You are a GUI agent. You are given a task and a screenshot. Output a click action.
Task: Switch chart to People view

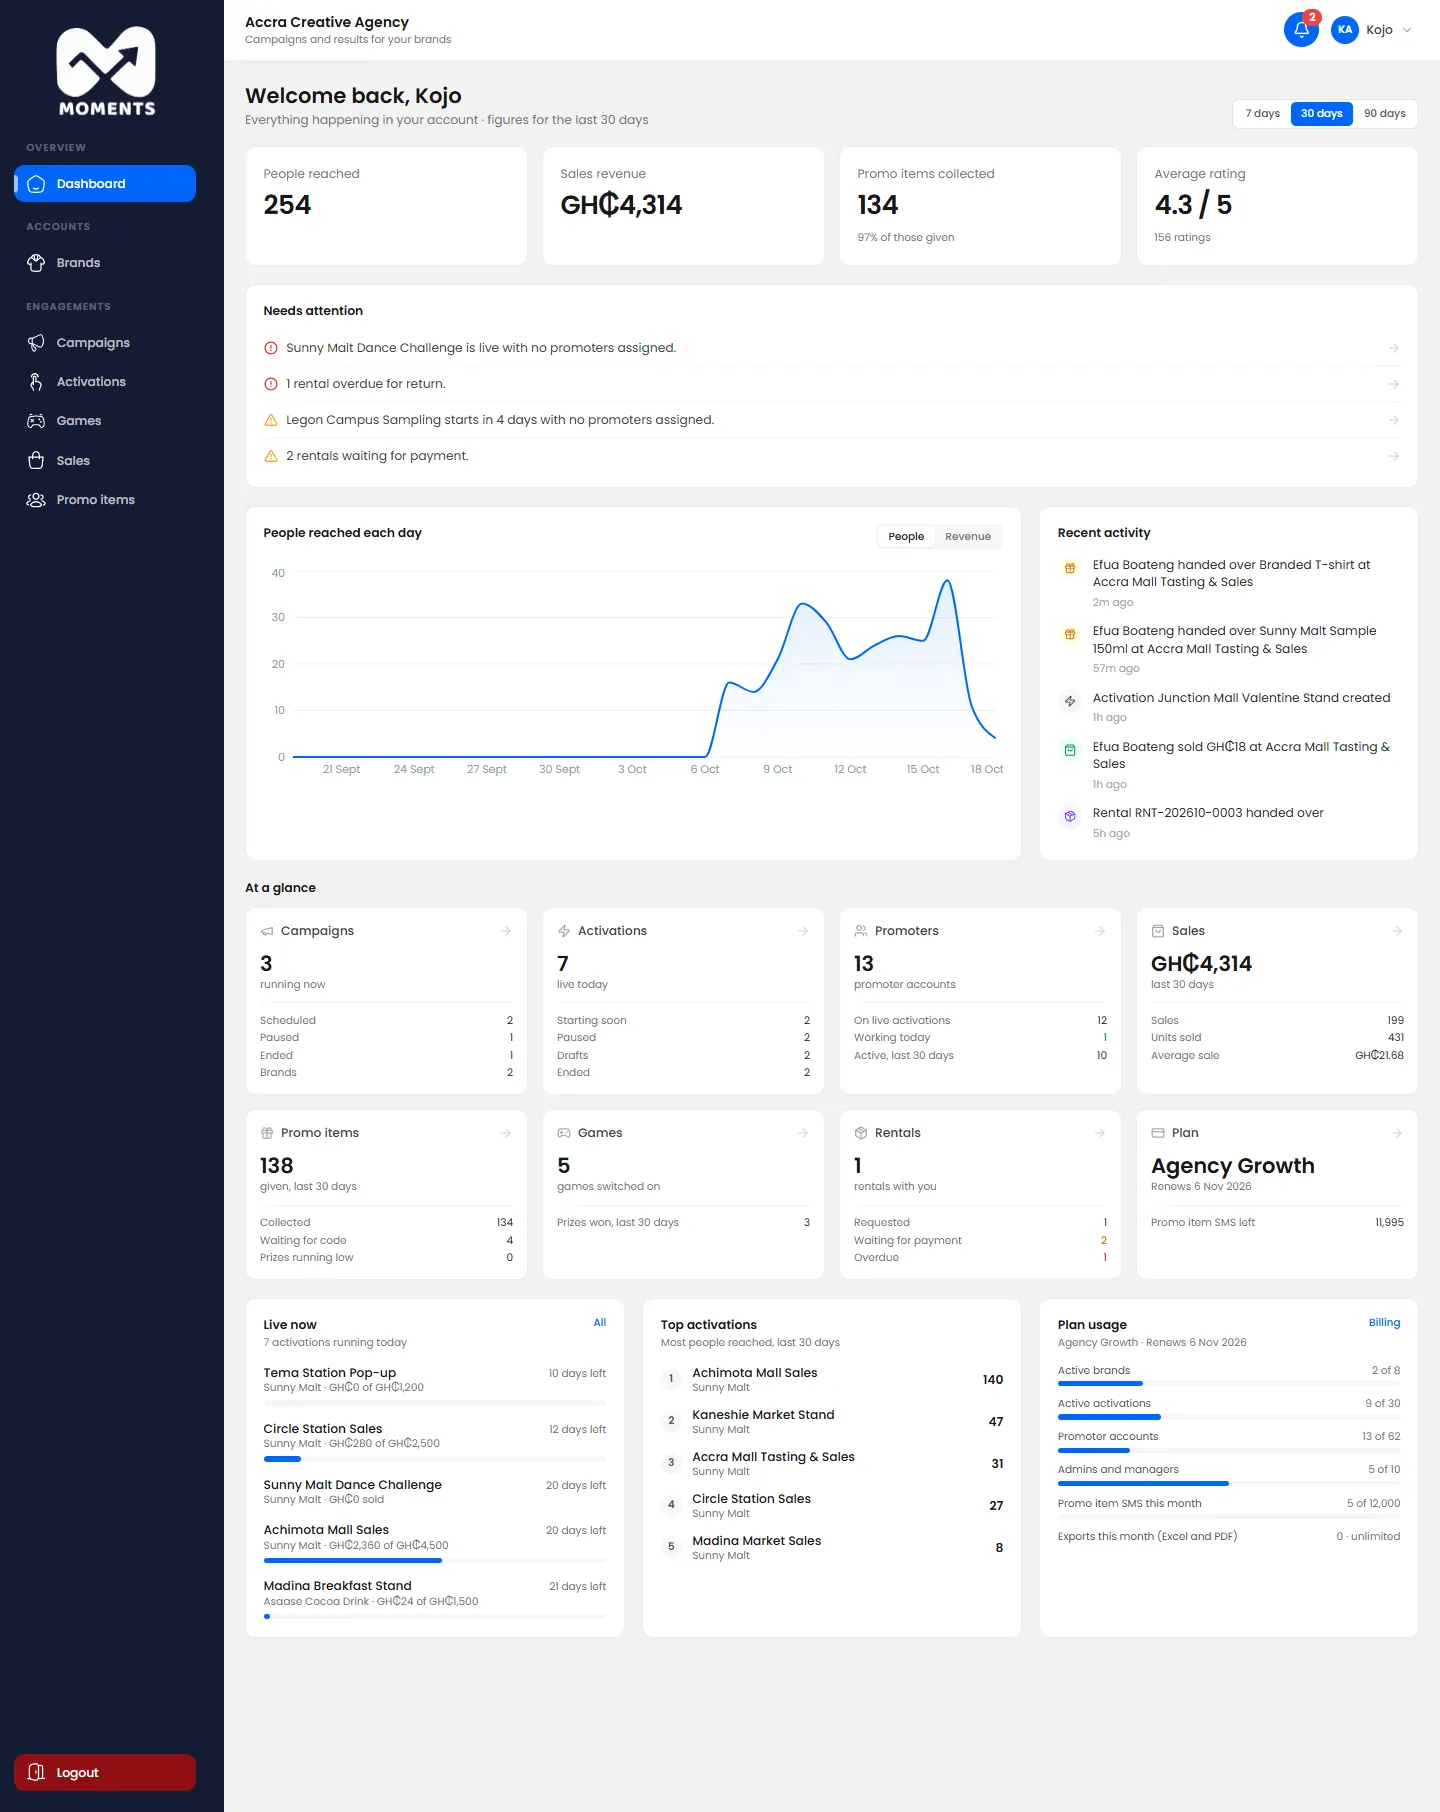pos(906,536)
